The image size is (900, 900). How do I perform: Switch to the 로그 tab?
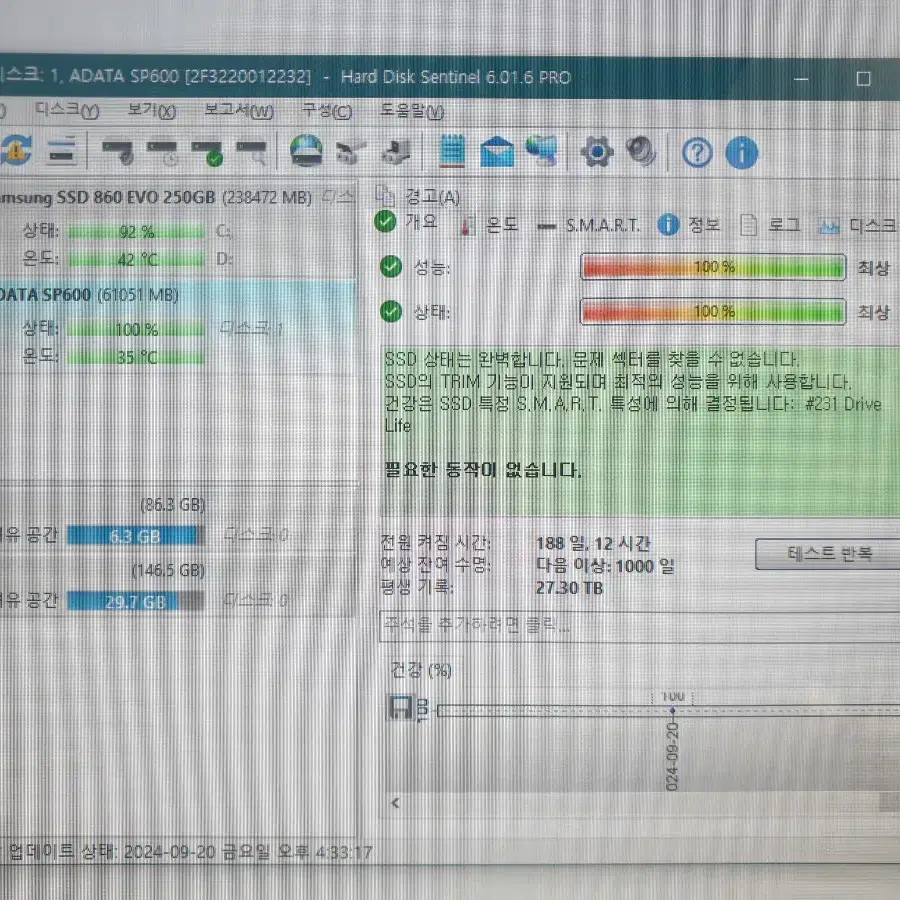(770, 225)
